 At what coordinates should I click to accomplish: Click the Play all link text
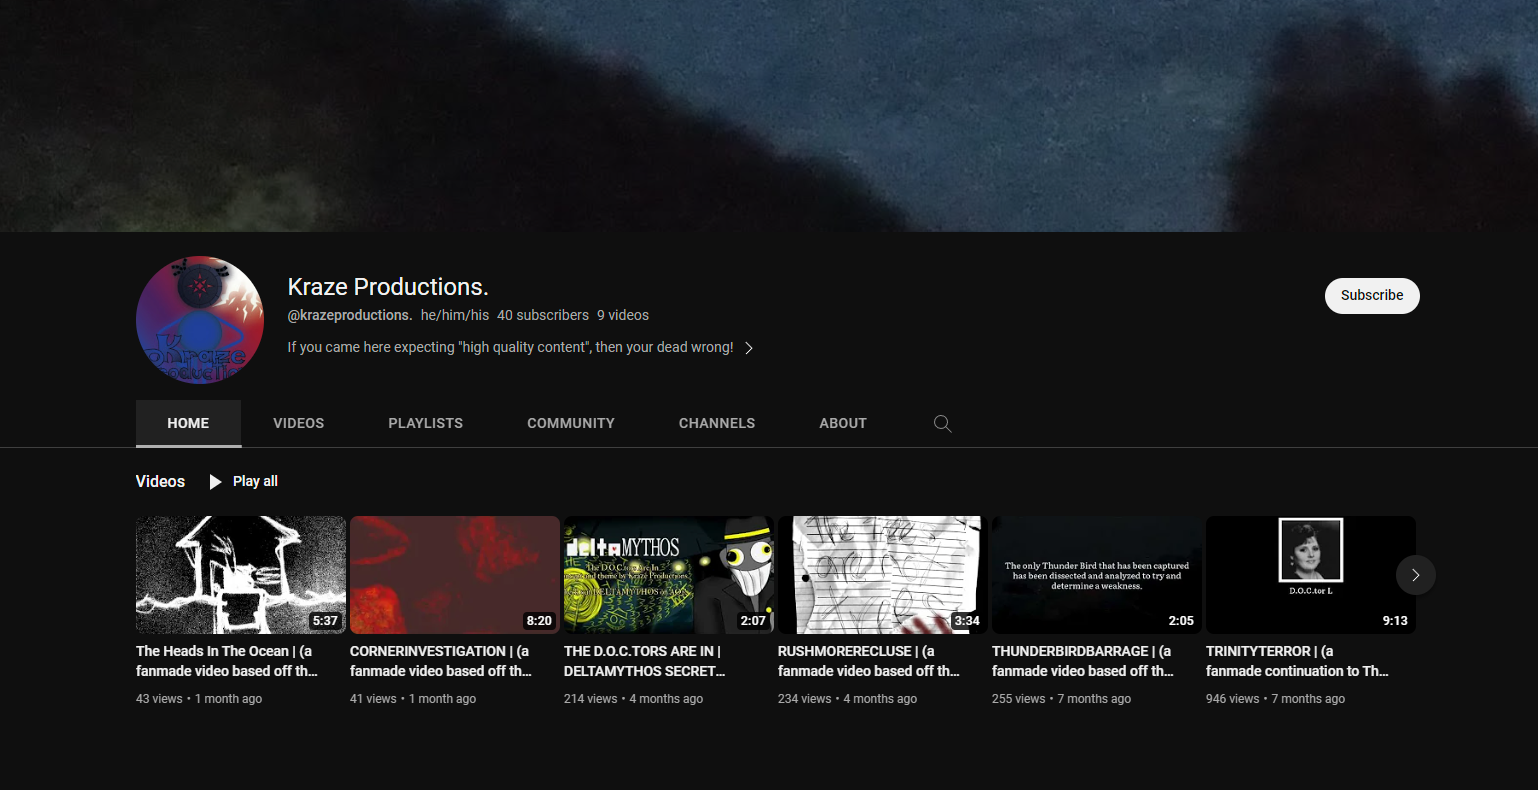(255, 481)
